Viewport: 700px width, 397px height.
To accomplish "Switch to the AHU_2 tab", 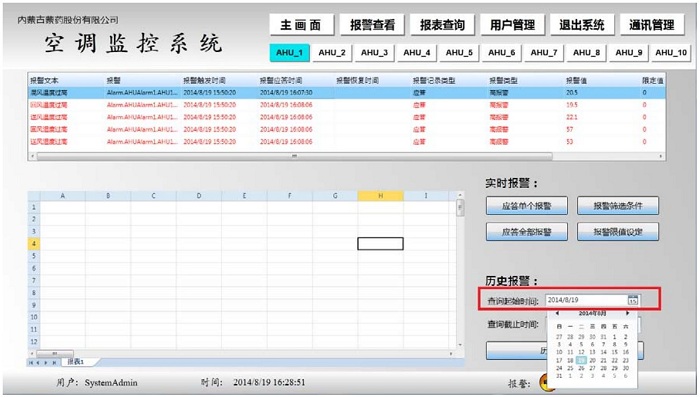I will (332, 53).
